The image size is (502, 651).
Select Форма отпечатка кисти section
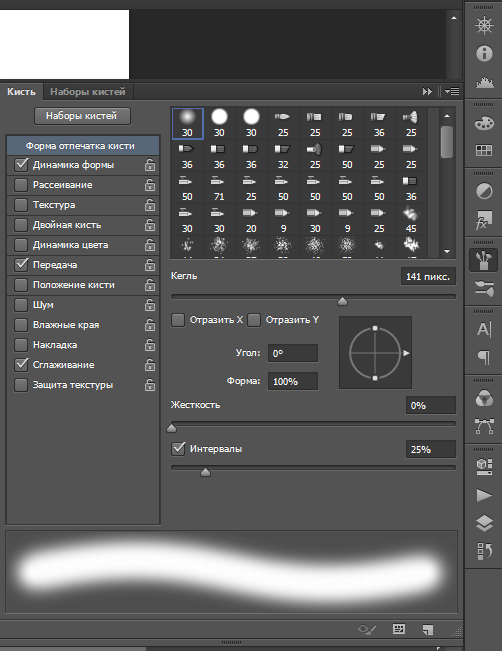coord(83,146)
